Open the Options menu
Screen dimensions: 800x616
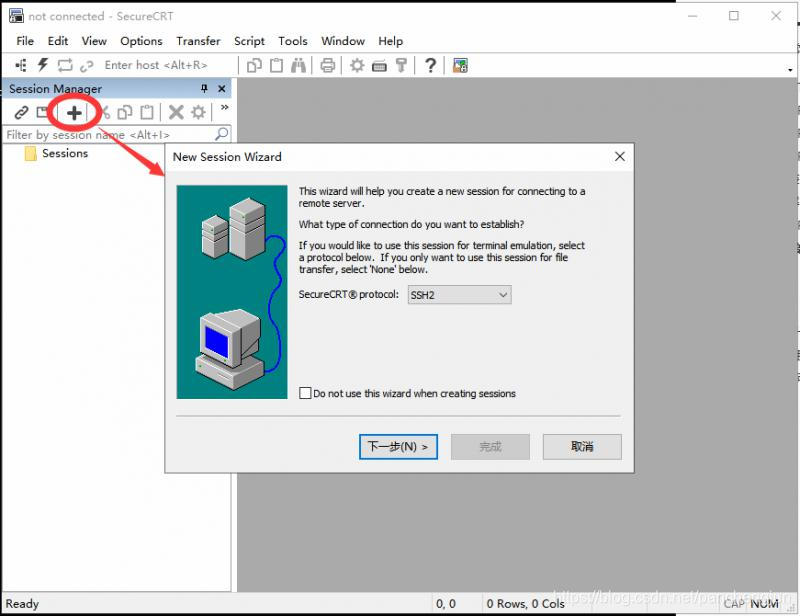tap(141, 41)
